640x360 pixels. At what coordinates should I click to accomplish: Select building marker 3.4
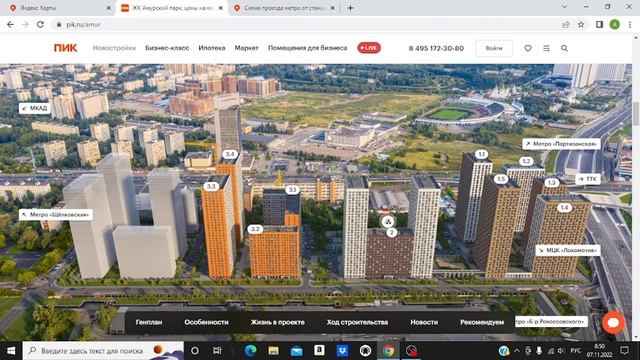coord(230,154)
